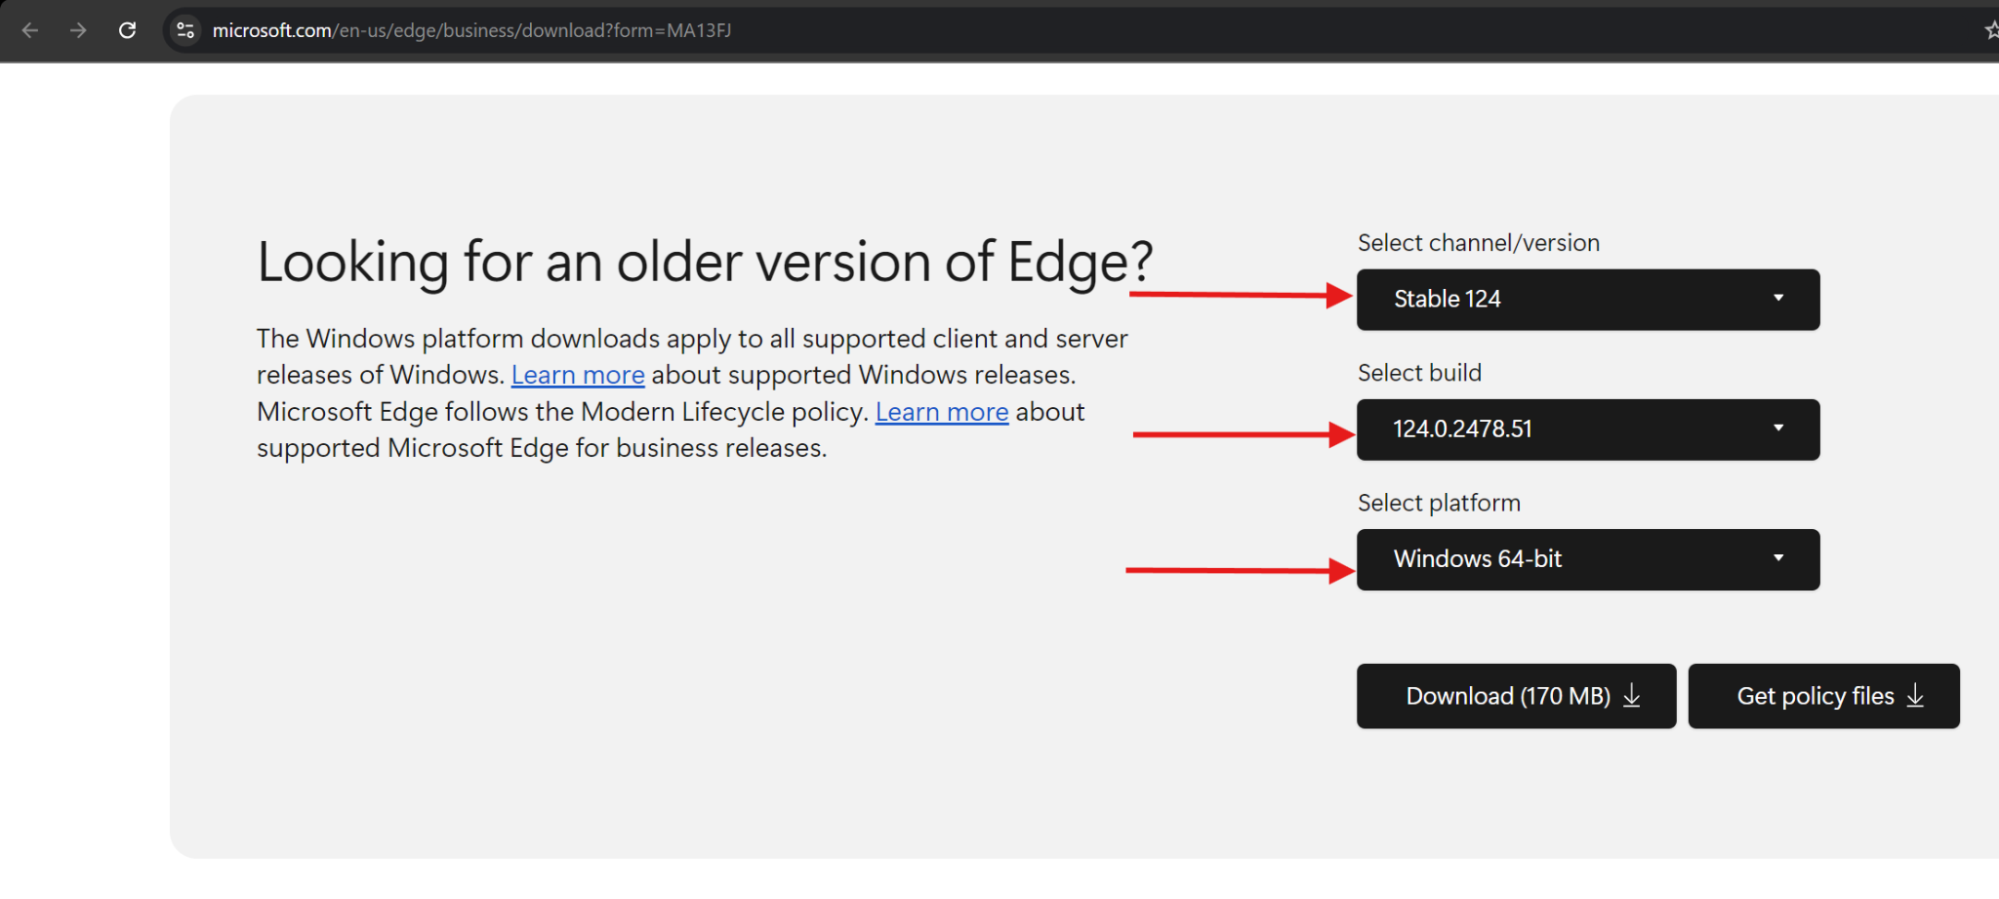Click the Download (170 MB) button
The image size is (1999, 899).
[x=1516, y=696]
